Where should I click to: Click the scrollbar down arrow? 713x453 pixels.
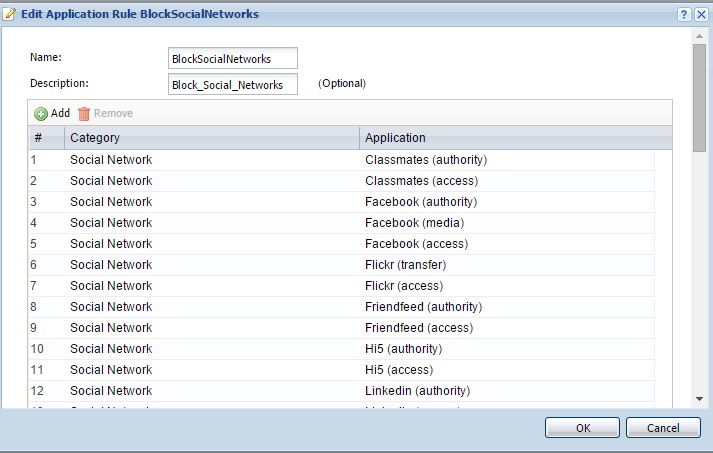click(699, 399)
